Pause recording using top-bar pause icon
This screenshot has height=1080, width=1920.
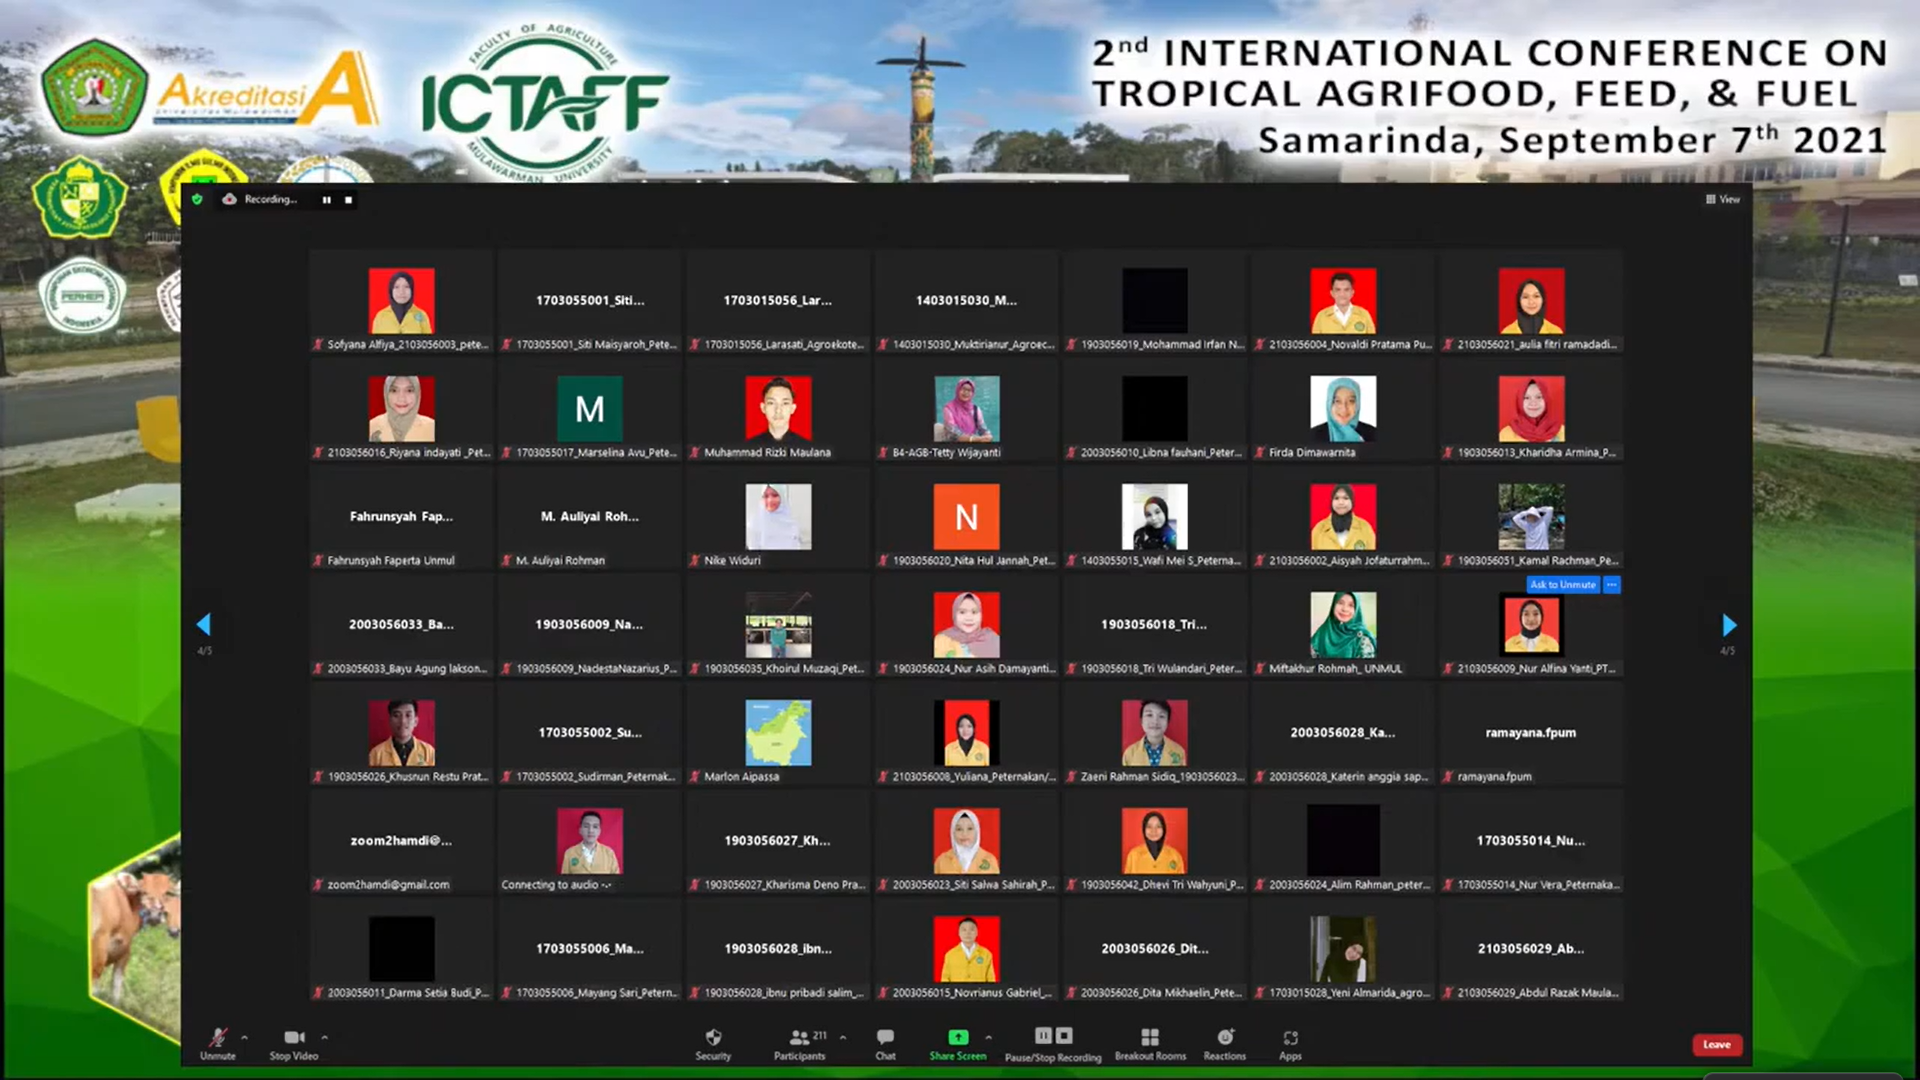tap(326, 200)
